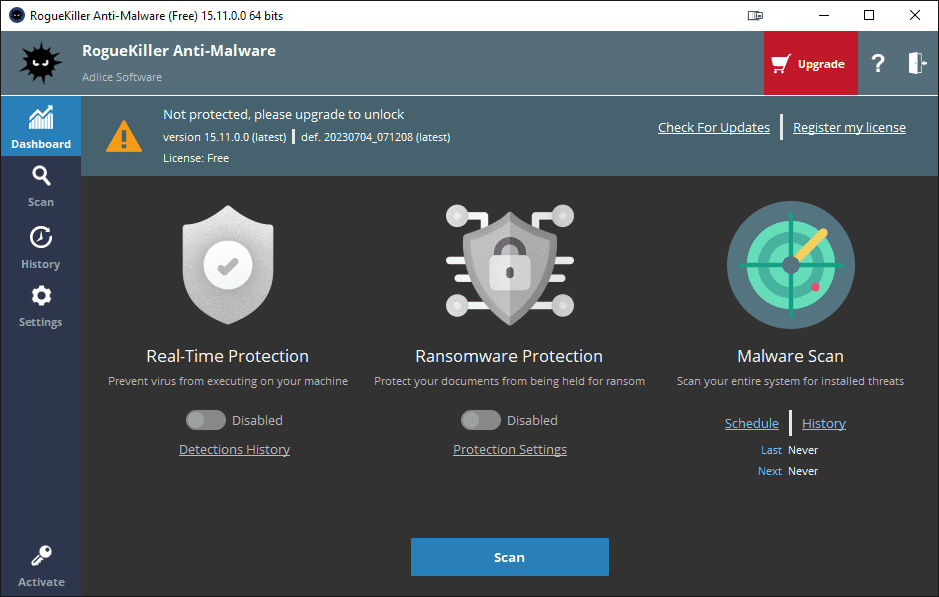Go to the Scan sidebar tab

41,186
